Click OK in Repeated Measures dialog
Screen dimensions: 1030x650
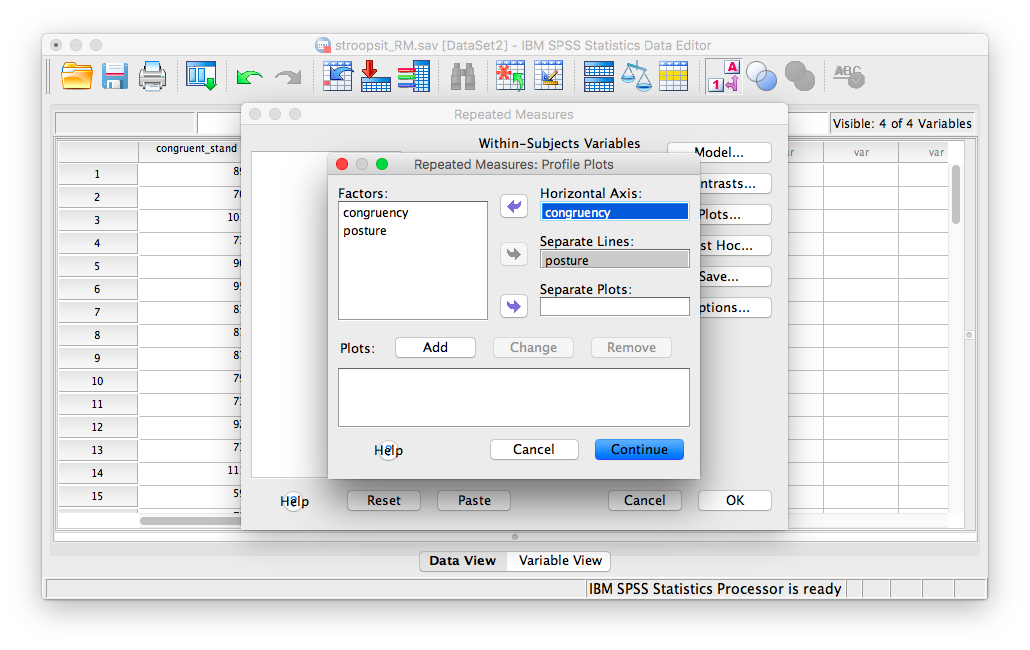point(734,500)
